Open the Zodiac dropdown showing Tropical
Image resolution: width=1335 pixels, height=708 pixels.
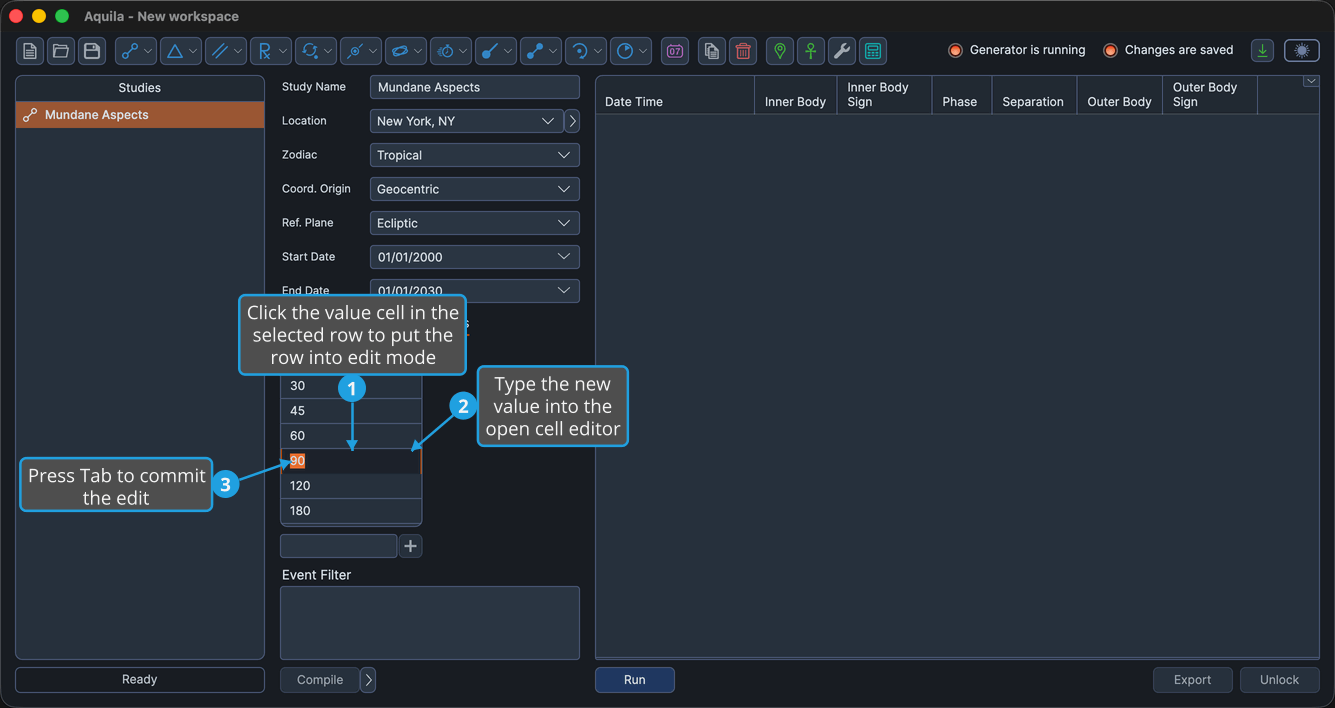point(475,155)
